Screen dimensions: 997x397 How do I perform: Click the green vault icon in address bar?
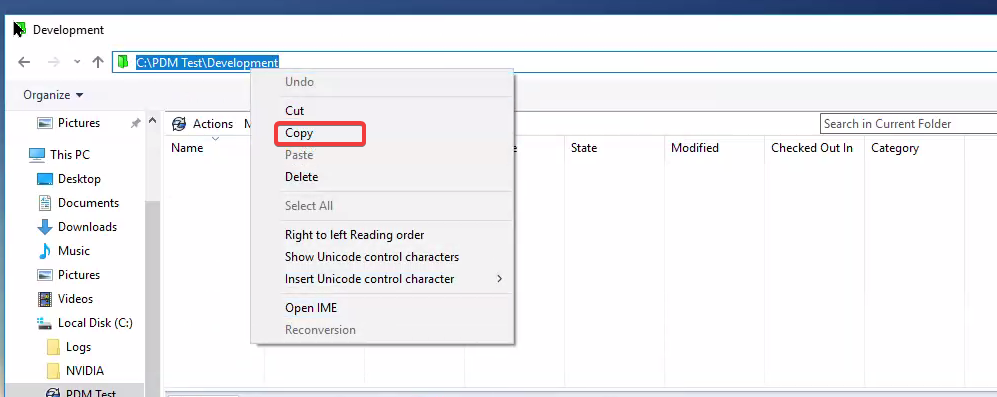coord(123,62)
